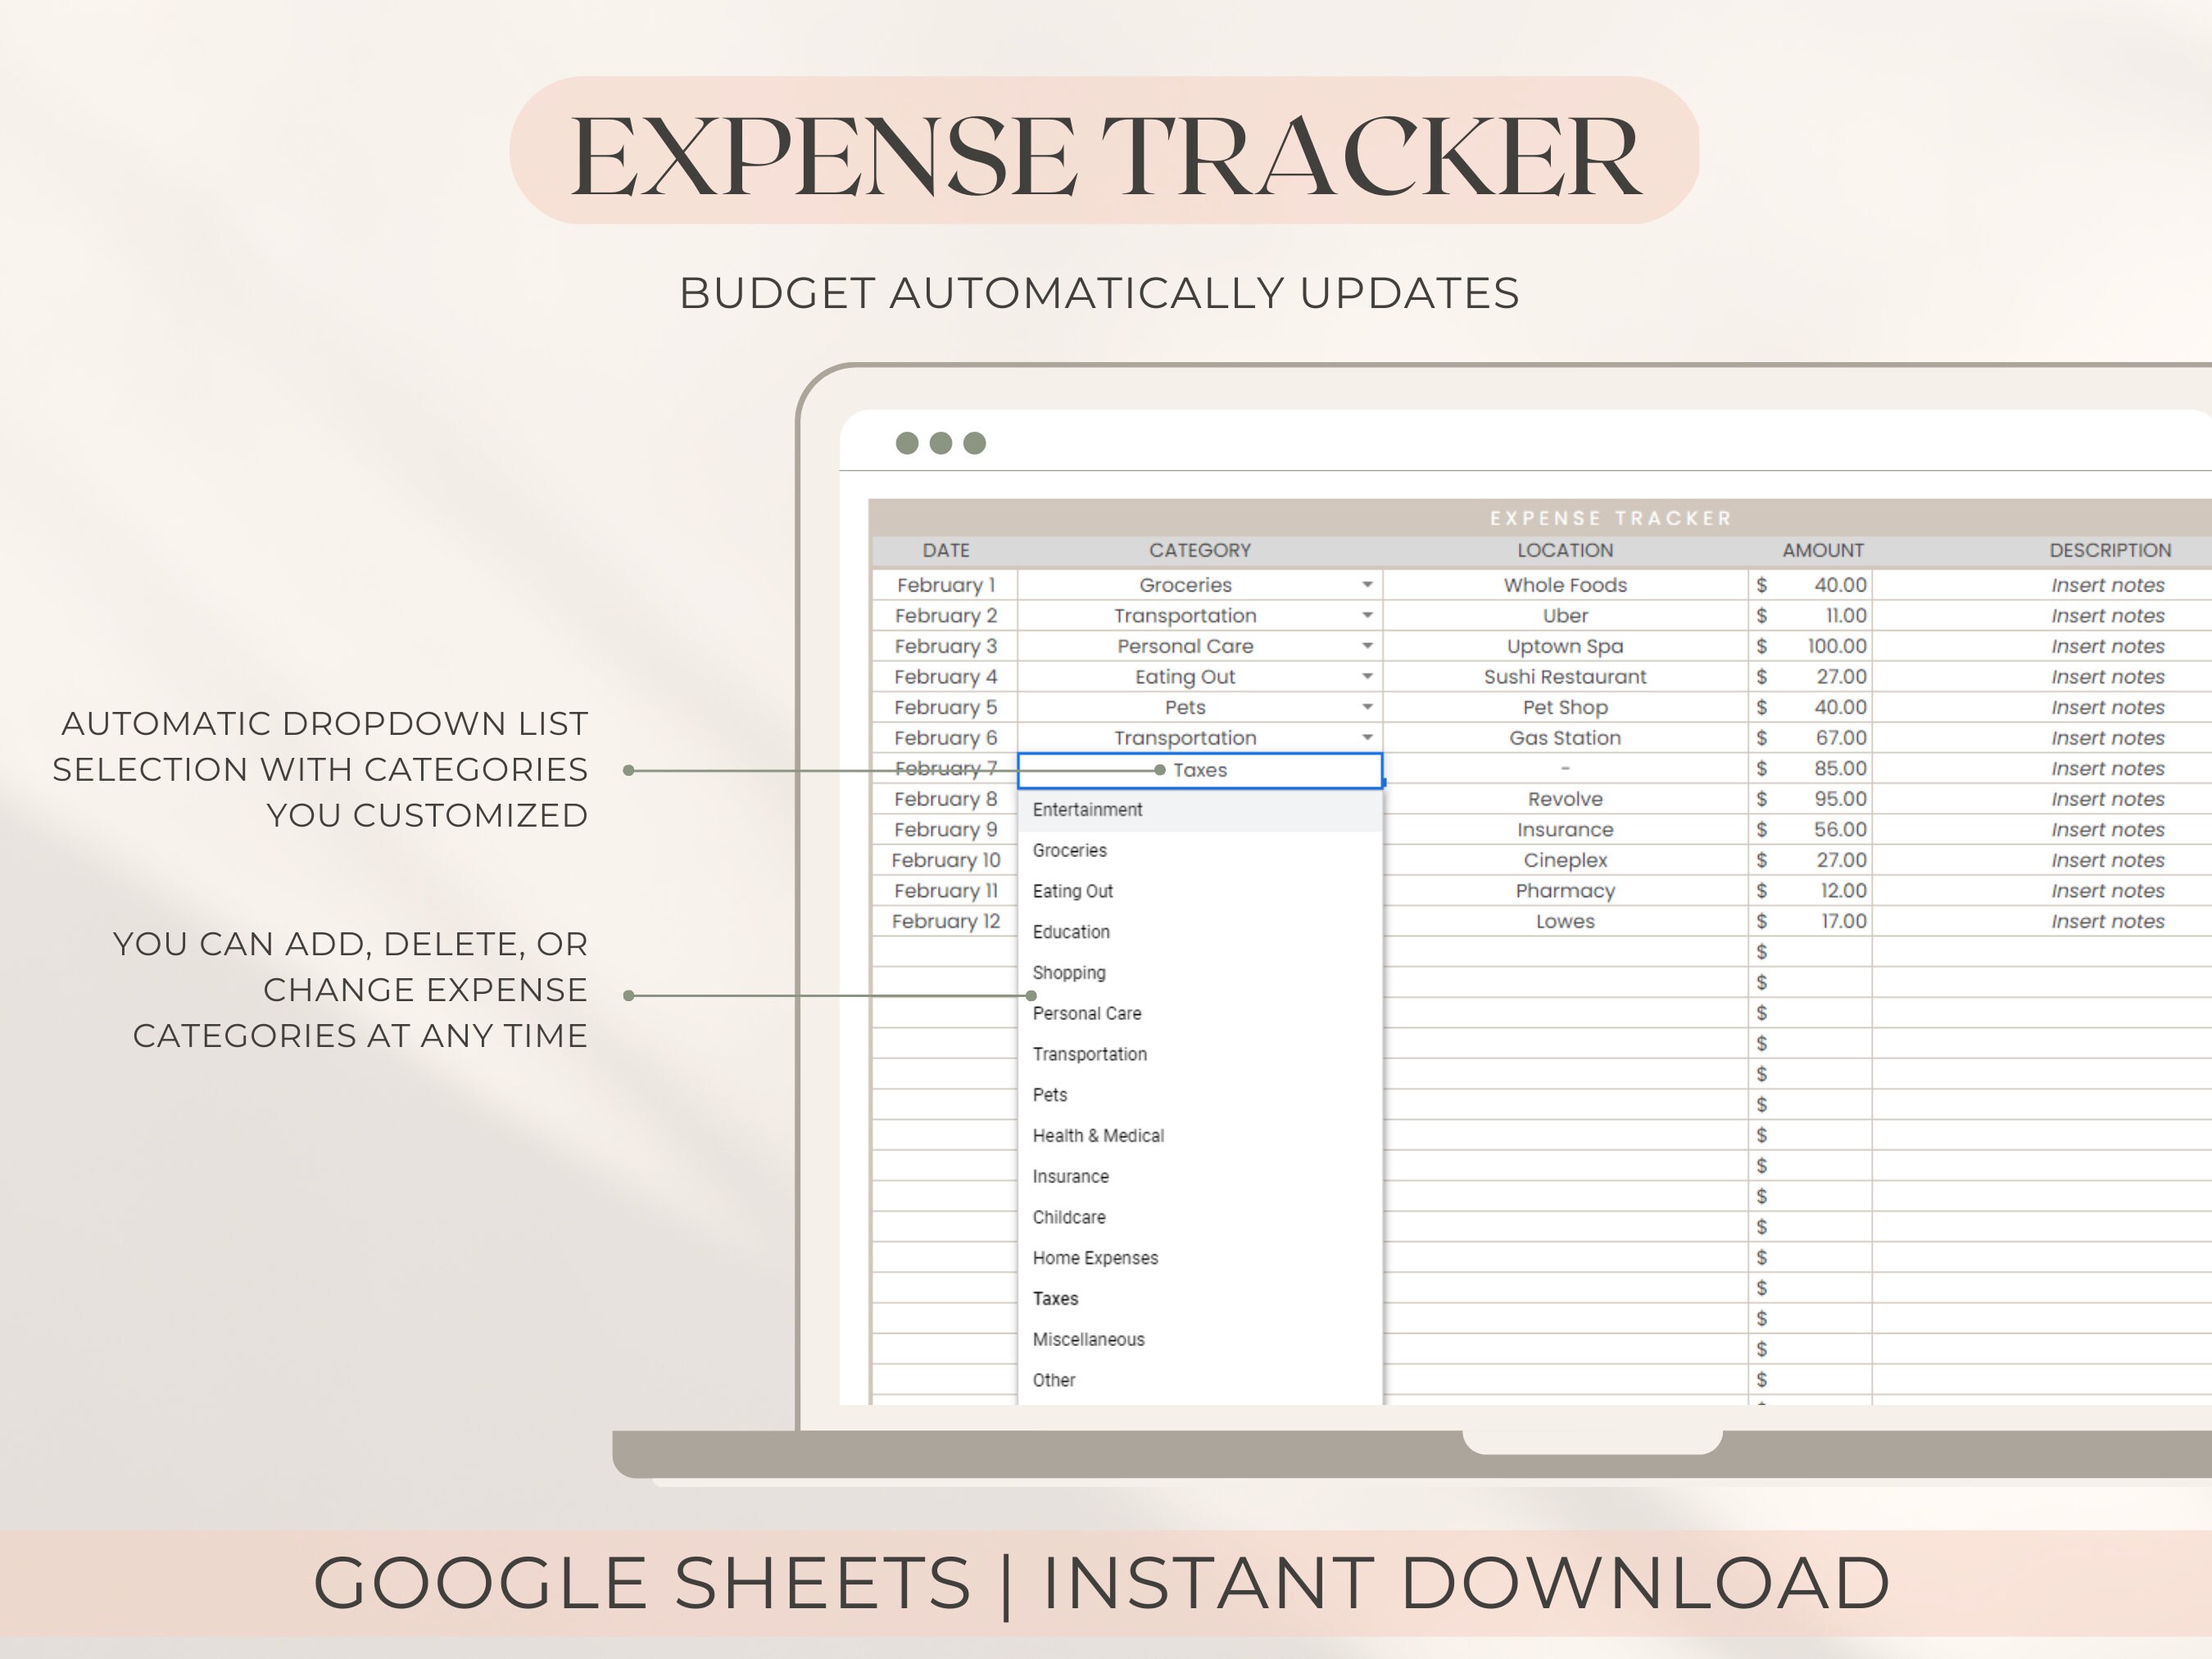Select the 85.00 amount cell
2212x1659 pixels.
coord(1810,768)
